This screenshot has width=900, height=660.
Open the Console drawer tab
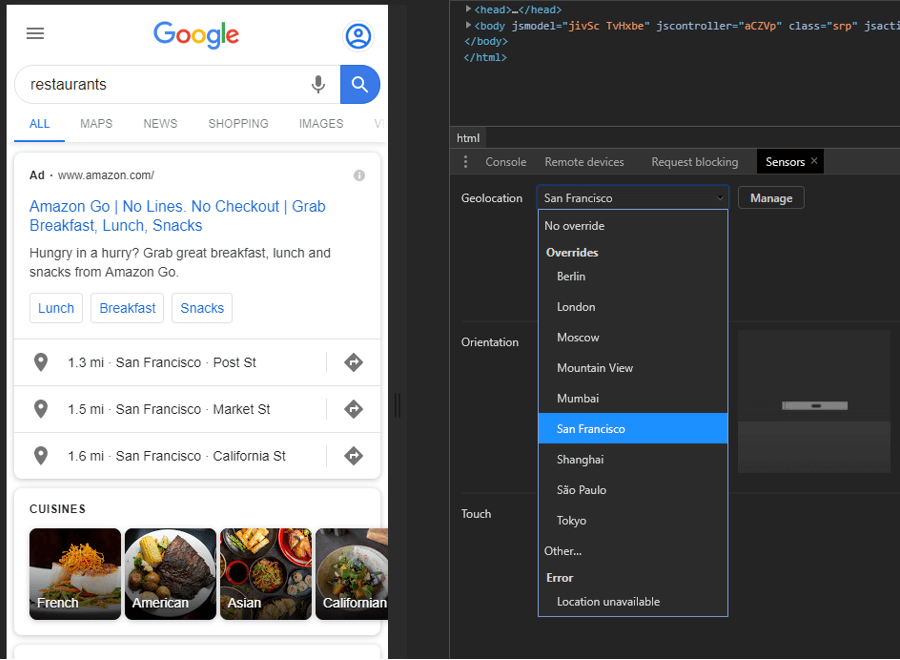[x=506, y=162]
